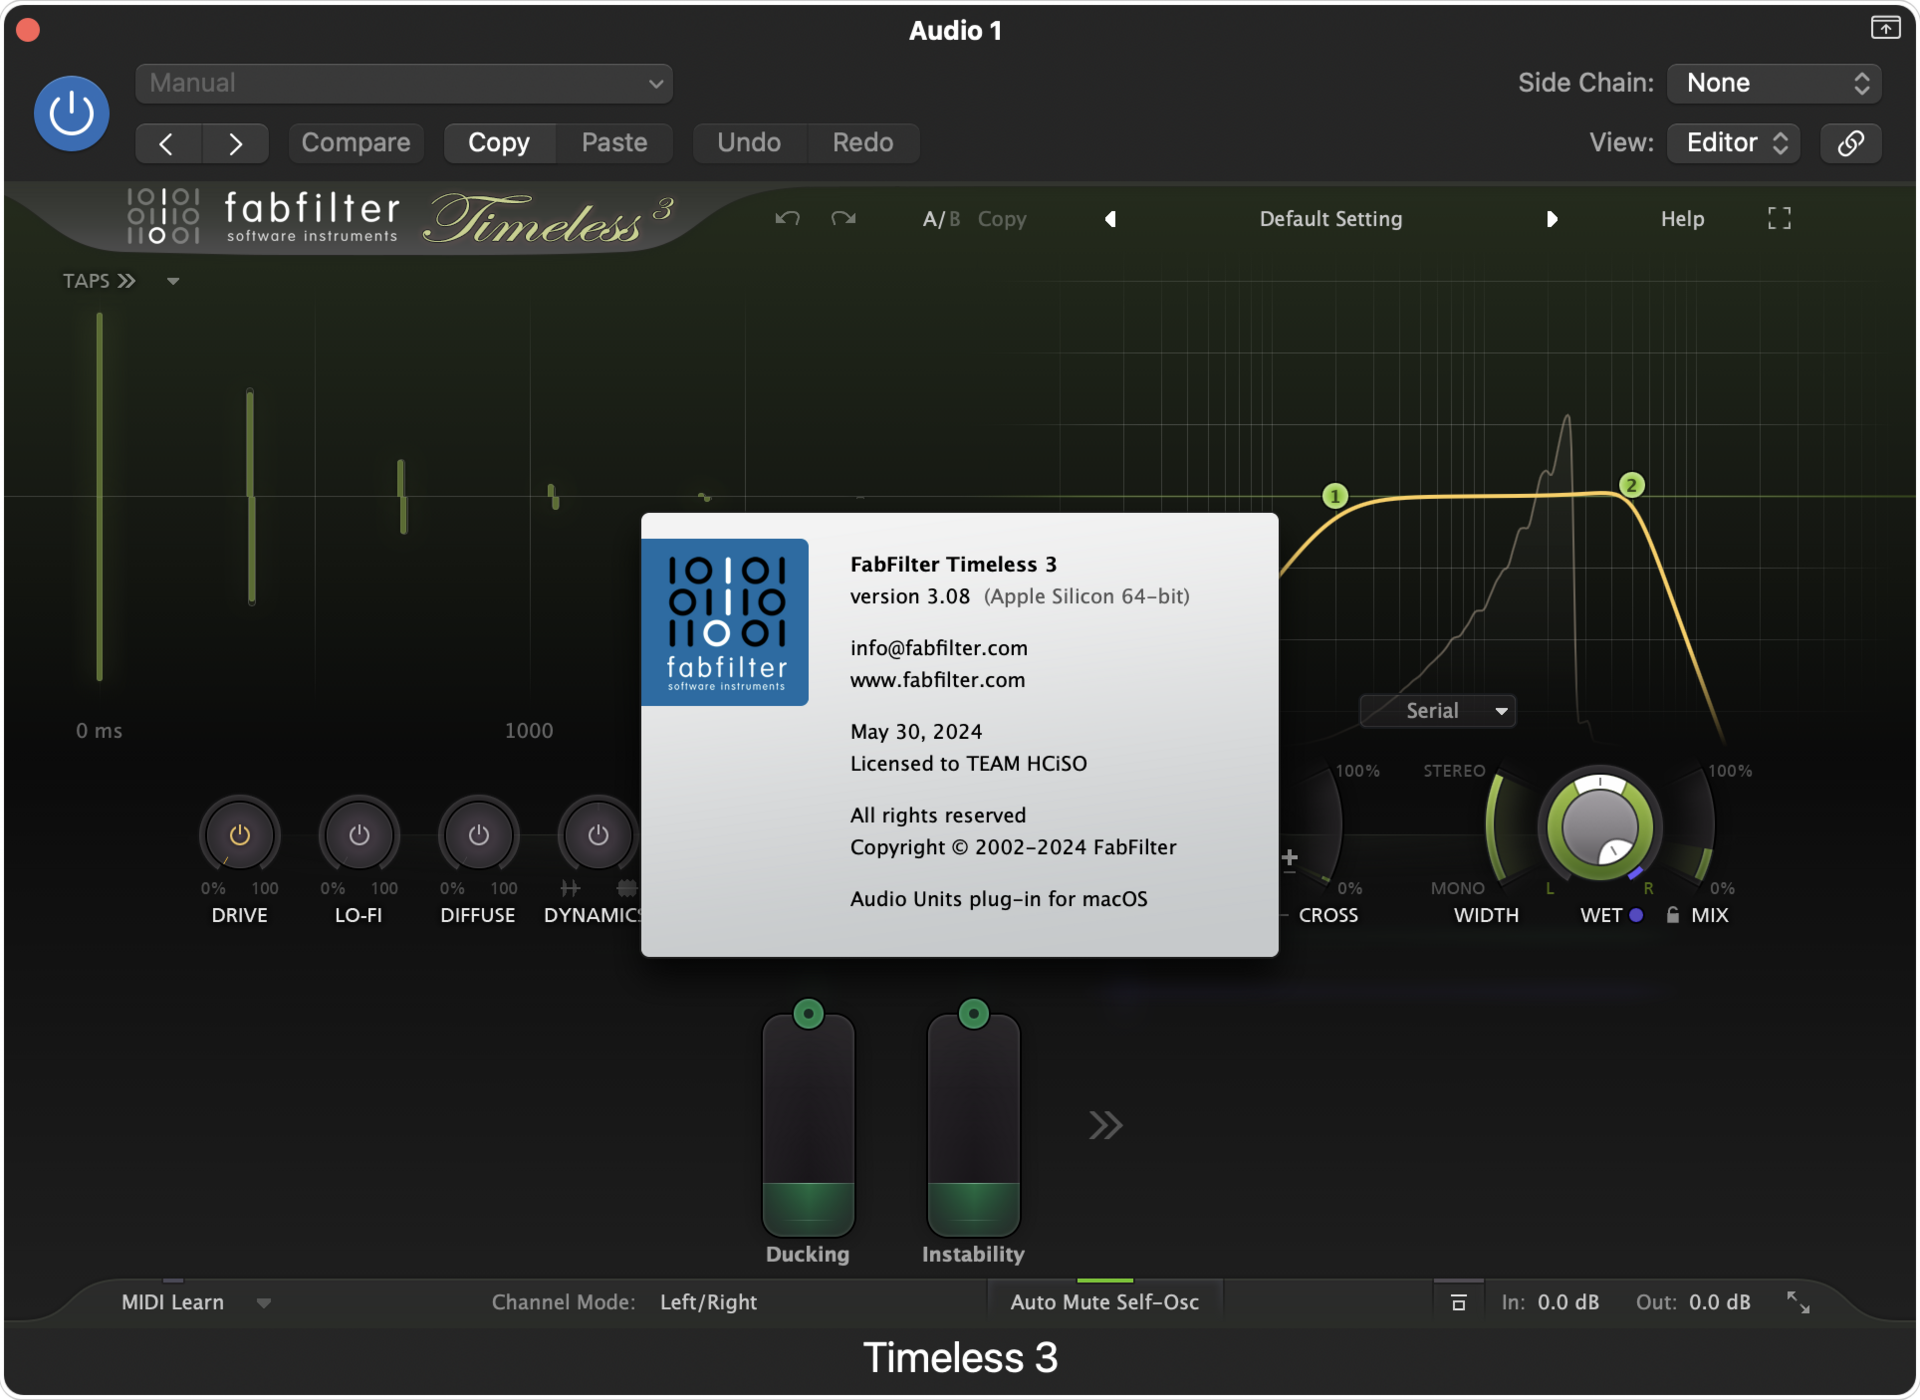Close the Audio 1 plugin window
This screenshot has height=1400, width=1920.
(x=28, y=29)
